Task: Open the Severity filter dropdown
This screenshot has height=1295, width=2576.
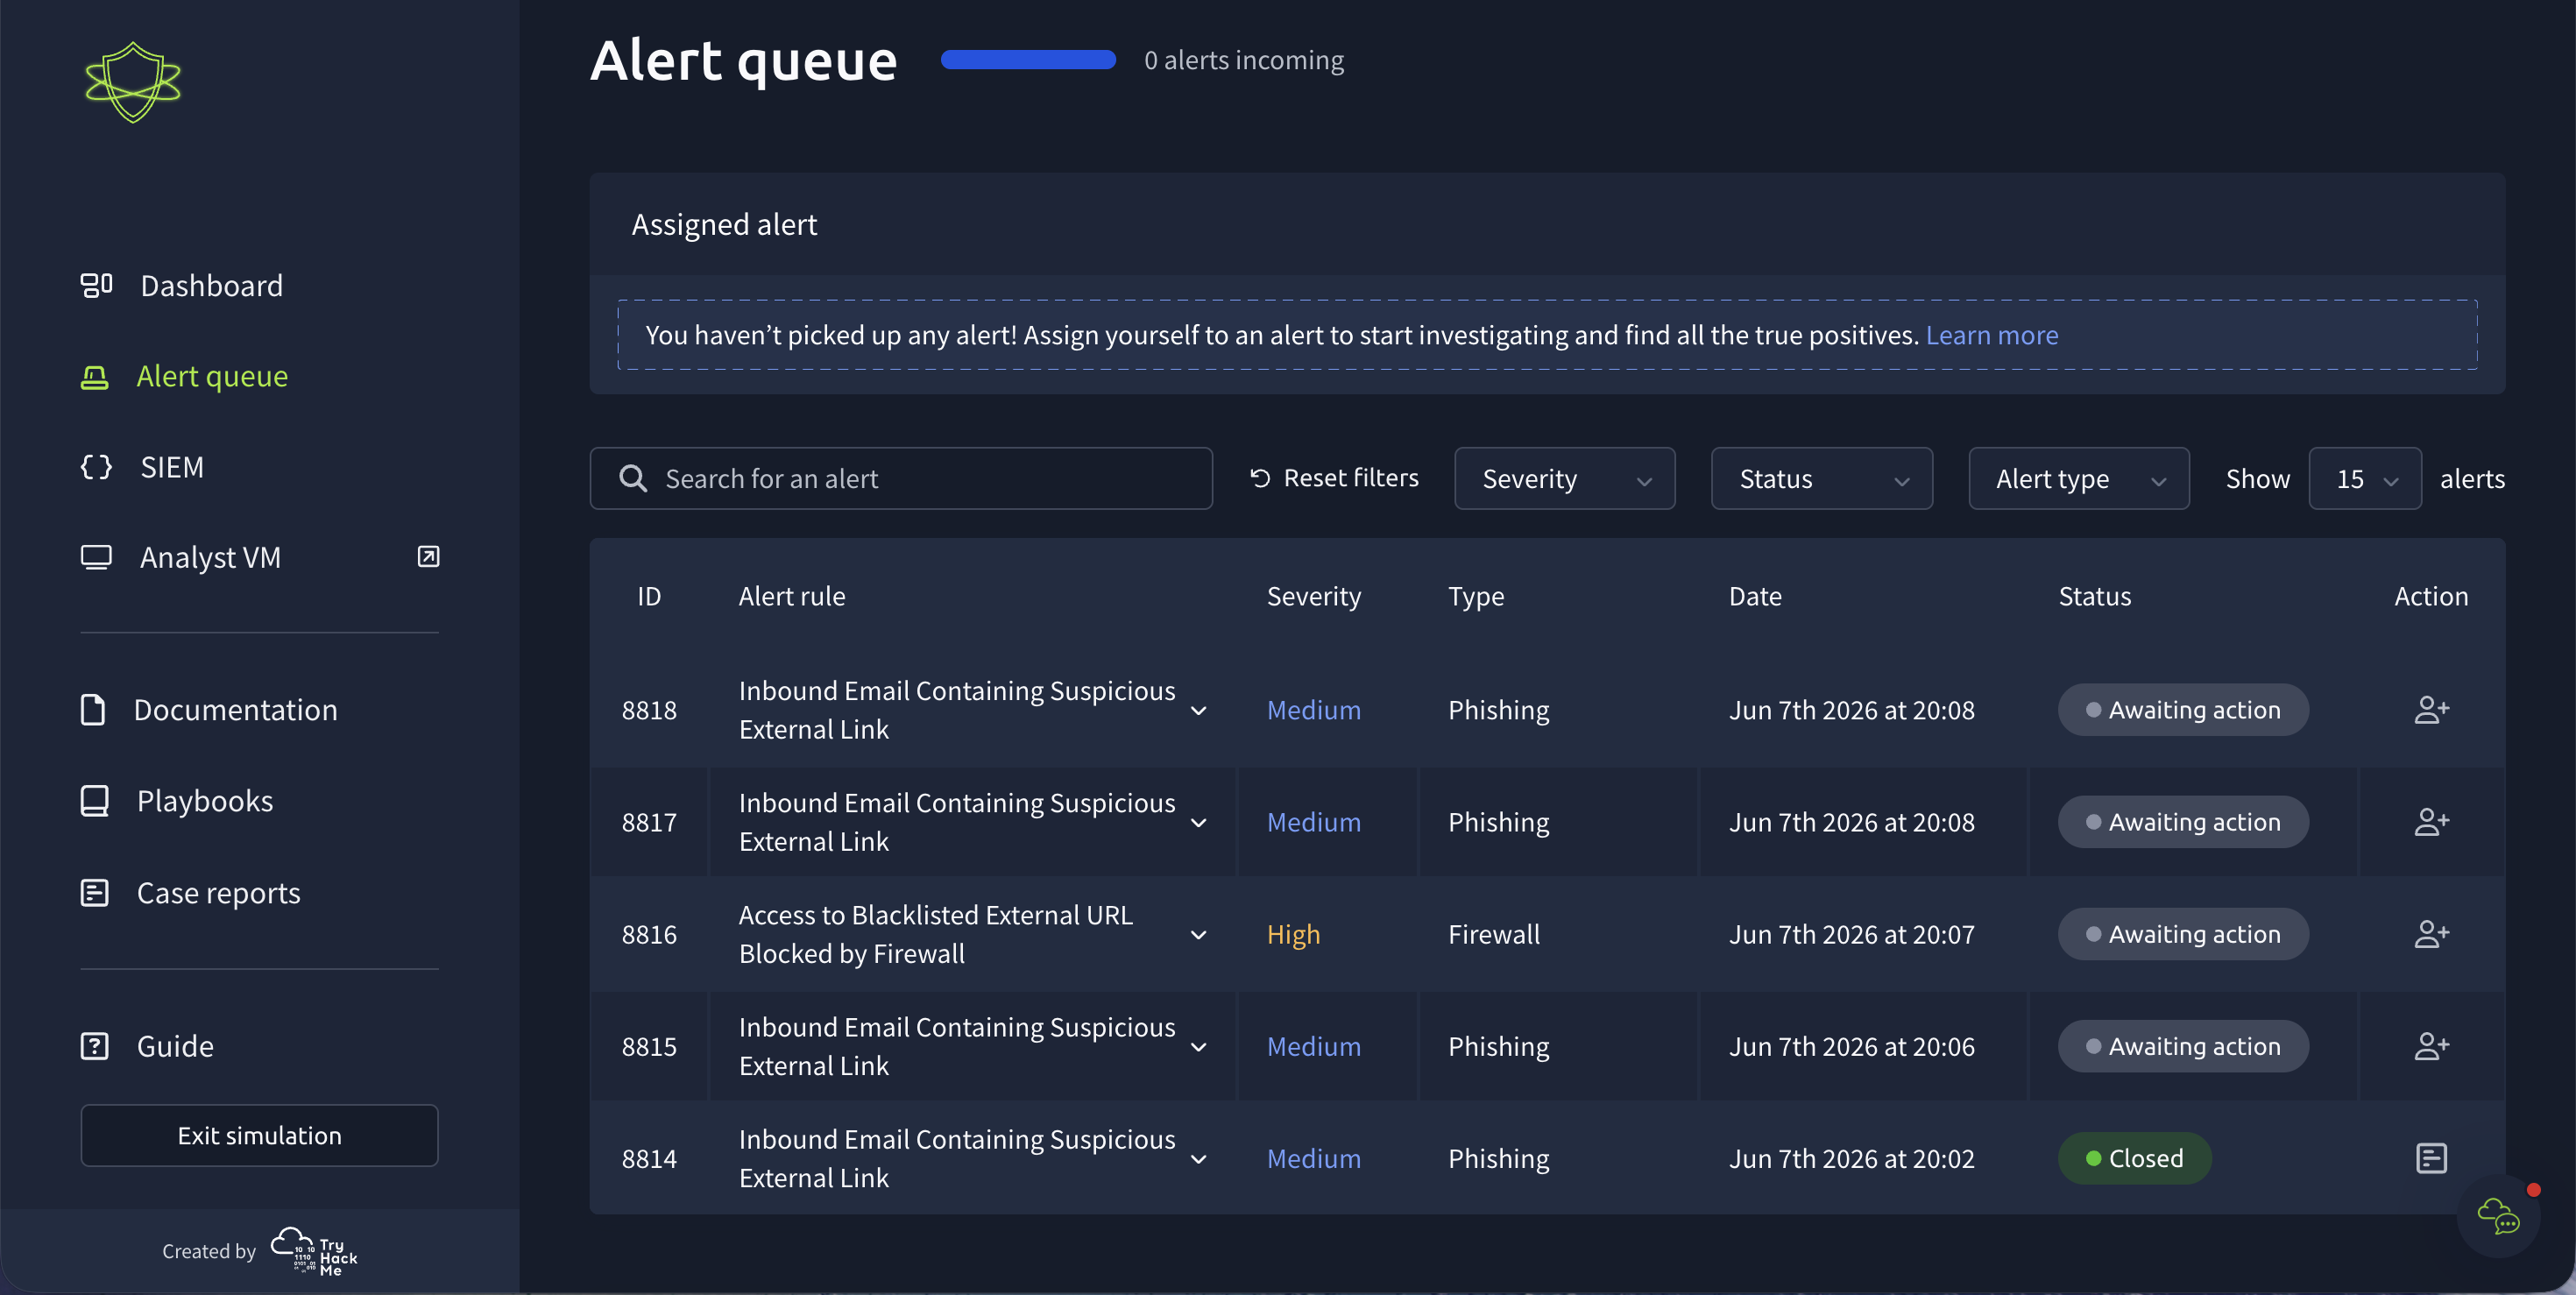Action: 1564,478
